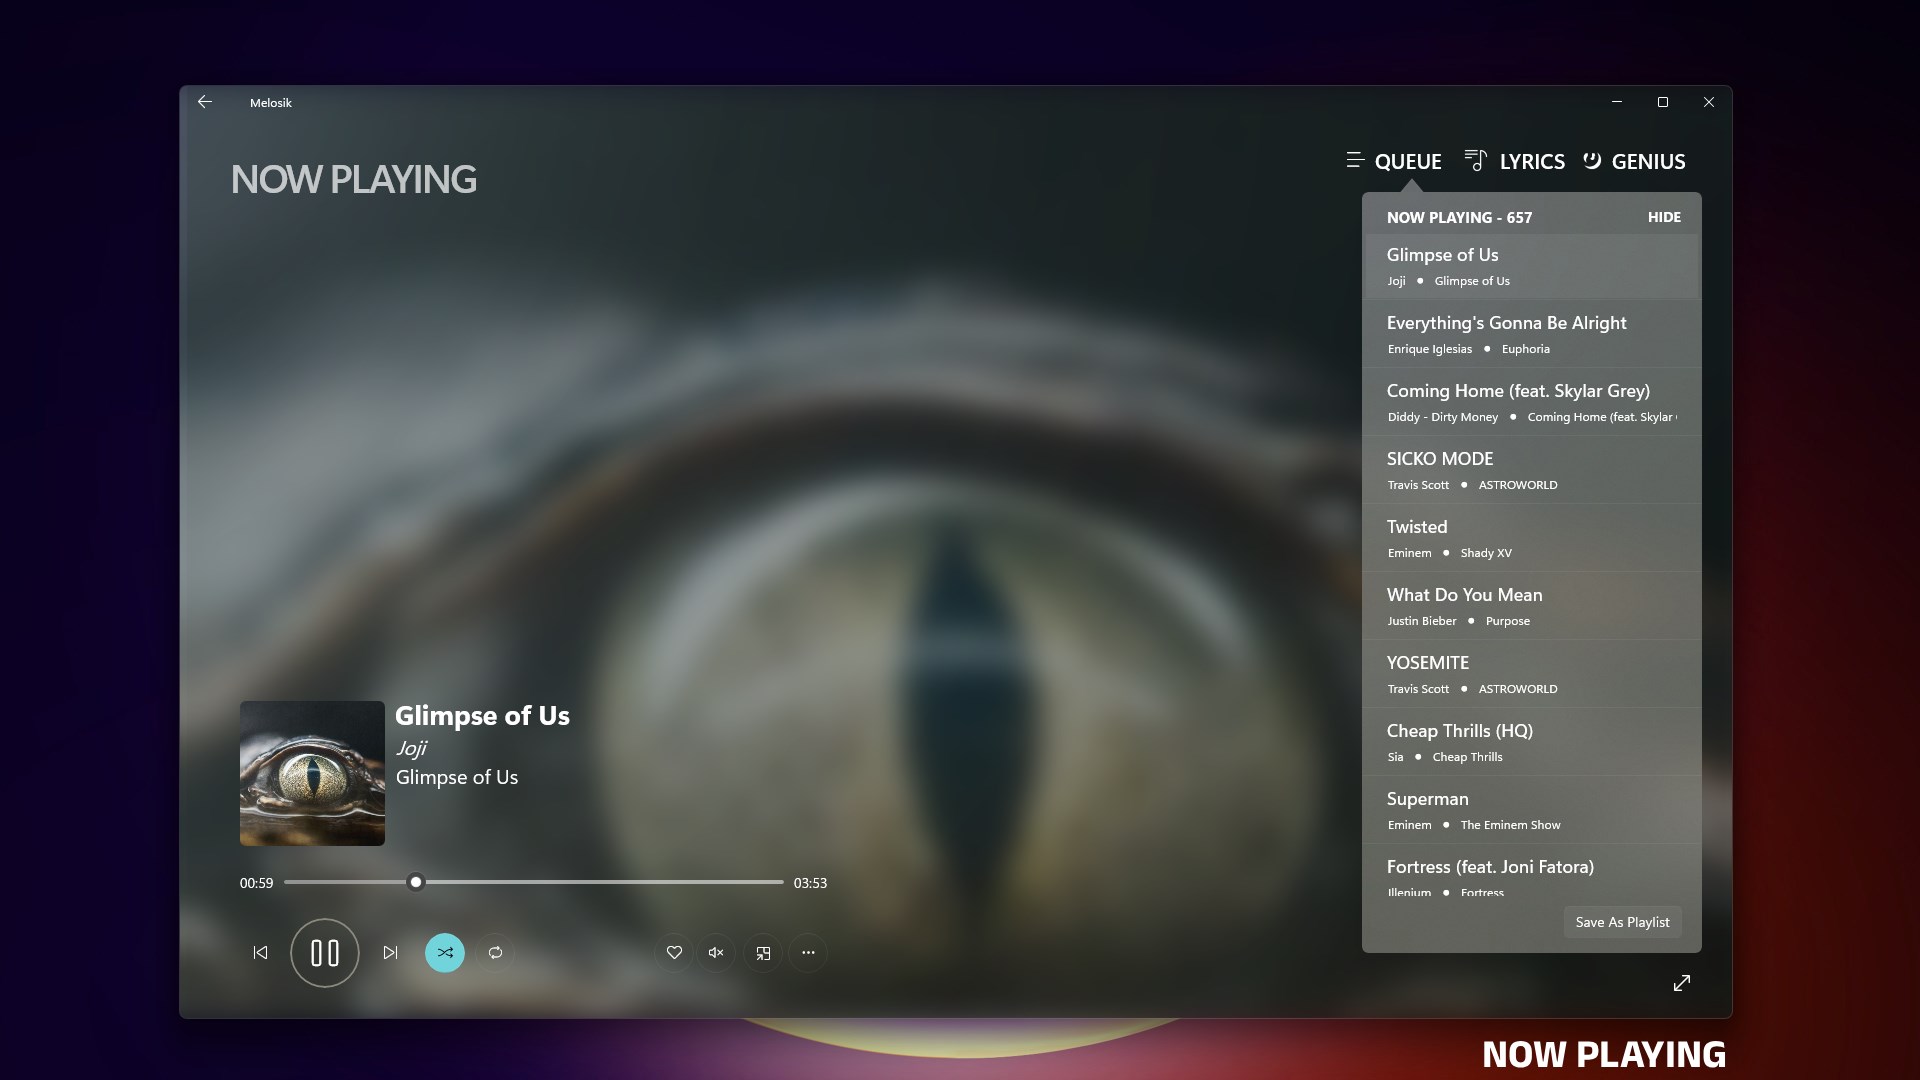The image size is (1920, 1080).
Task: Open the more options menu via ellipsis icon
Action: click(808, 952)
